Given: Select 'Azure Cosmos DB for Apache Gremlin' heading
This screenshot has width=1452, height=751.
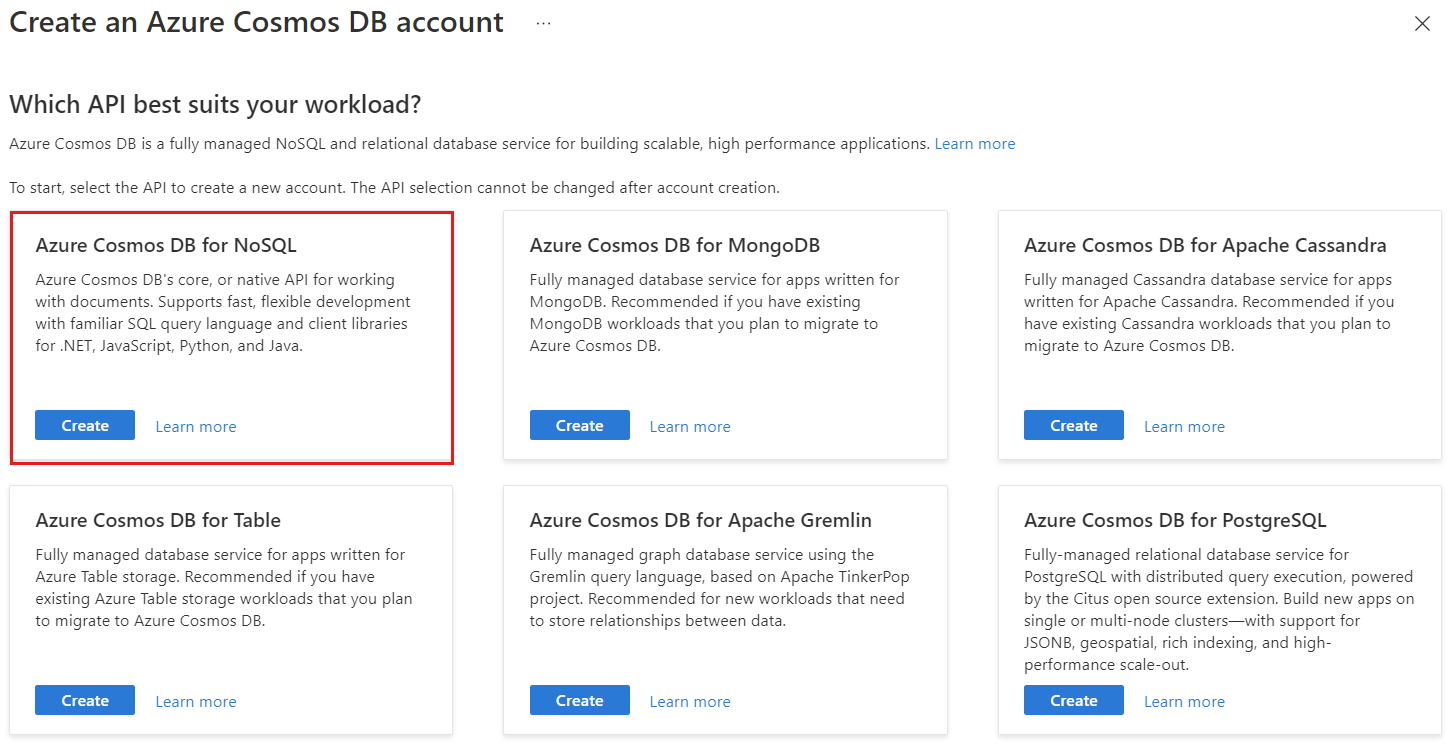Looking at the screenshot, I should click(701, 520).
